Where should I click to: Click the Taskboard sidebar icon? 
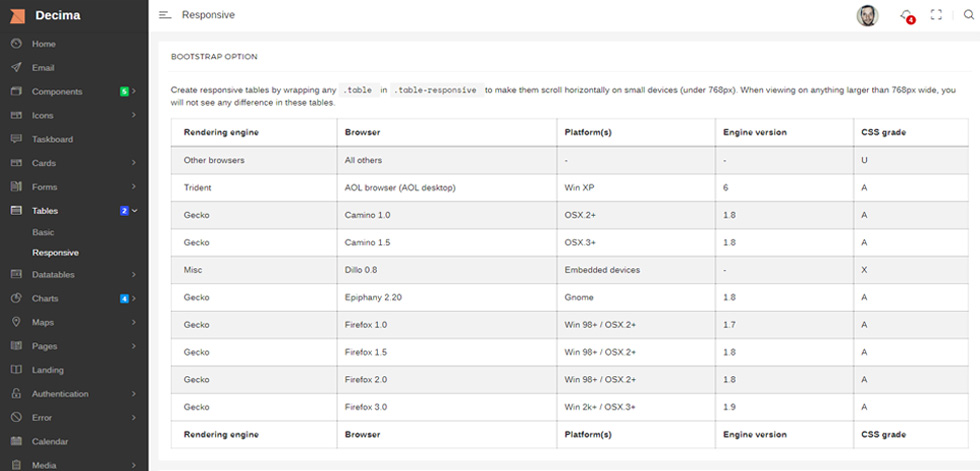pos(17,139)
